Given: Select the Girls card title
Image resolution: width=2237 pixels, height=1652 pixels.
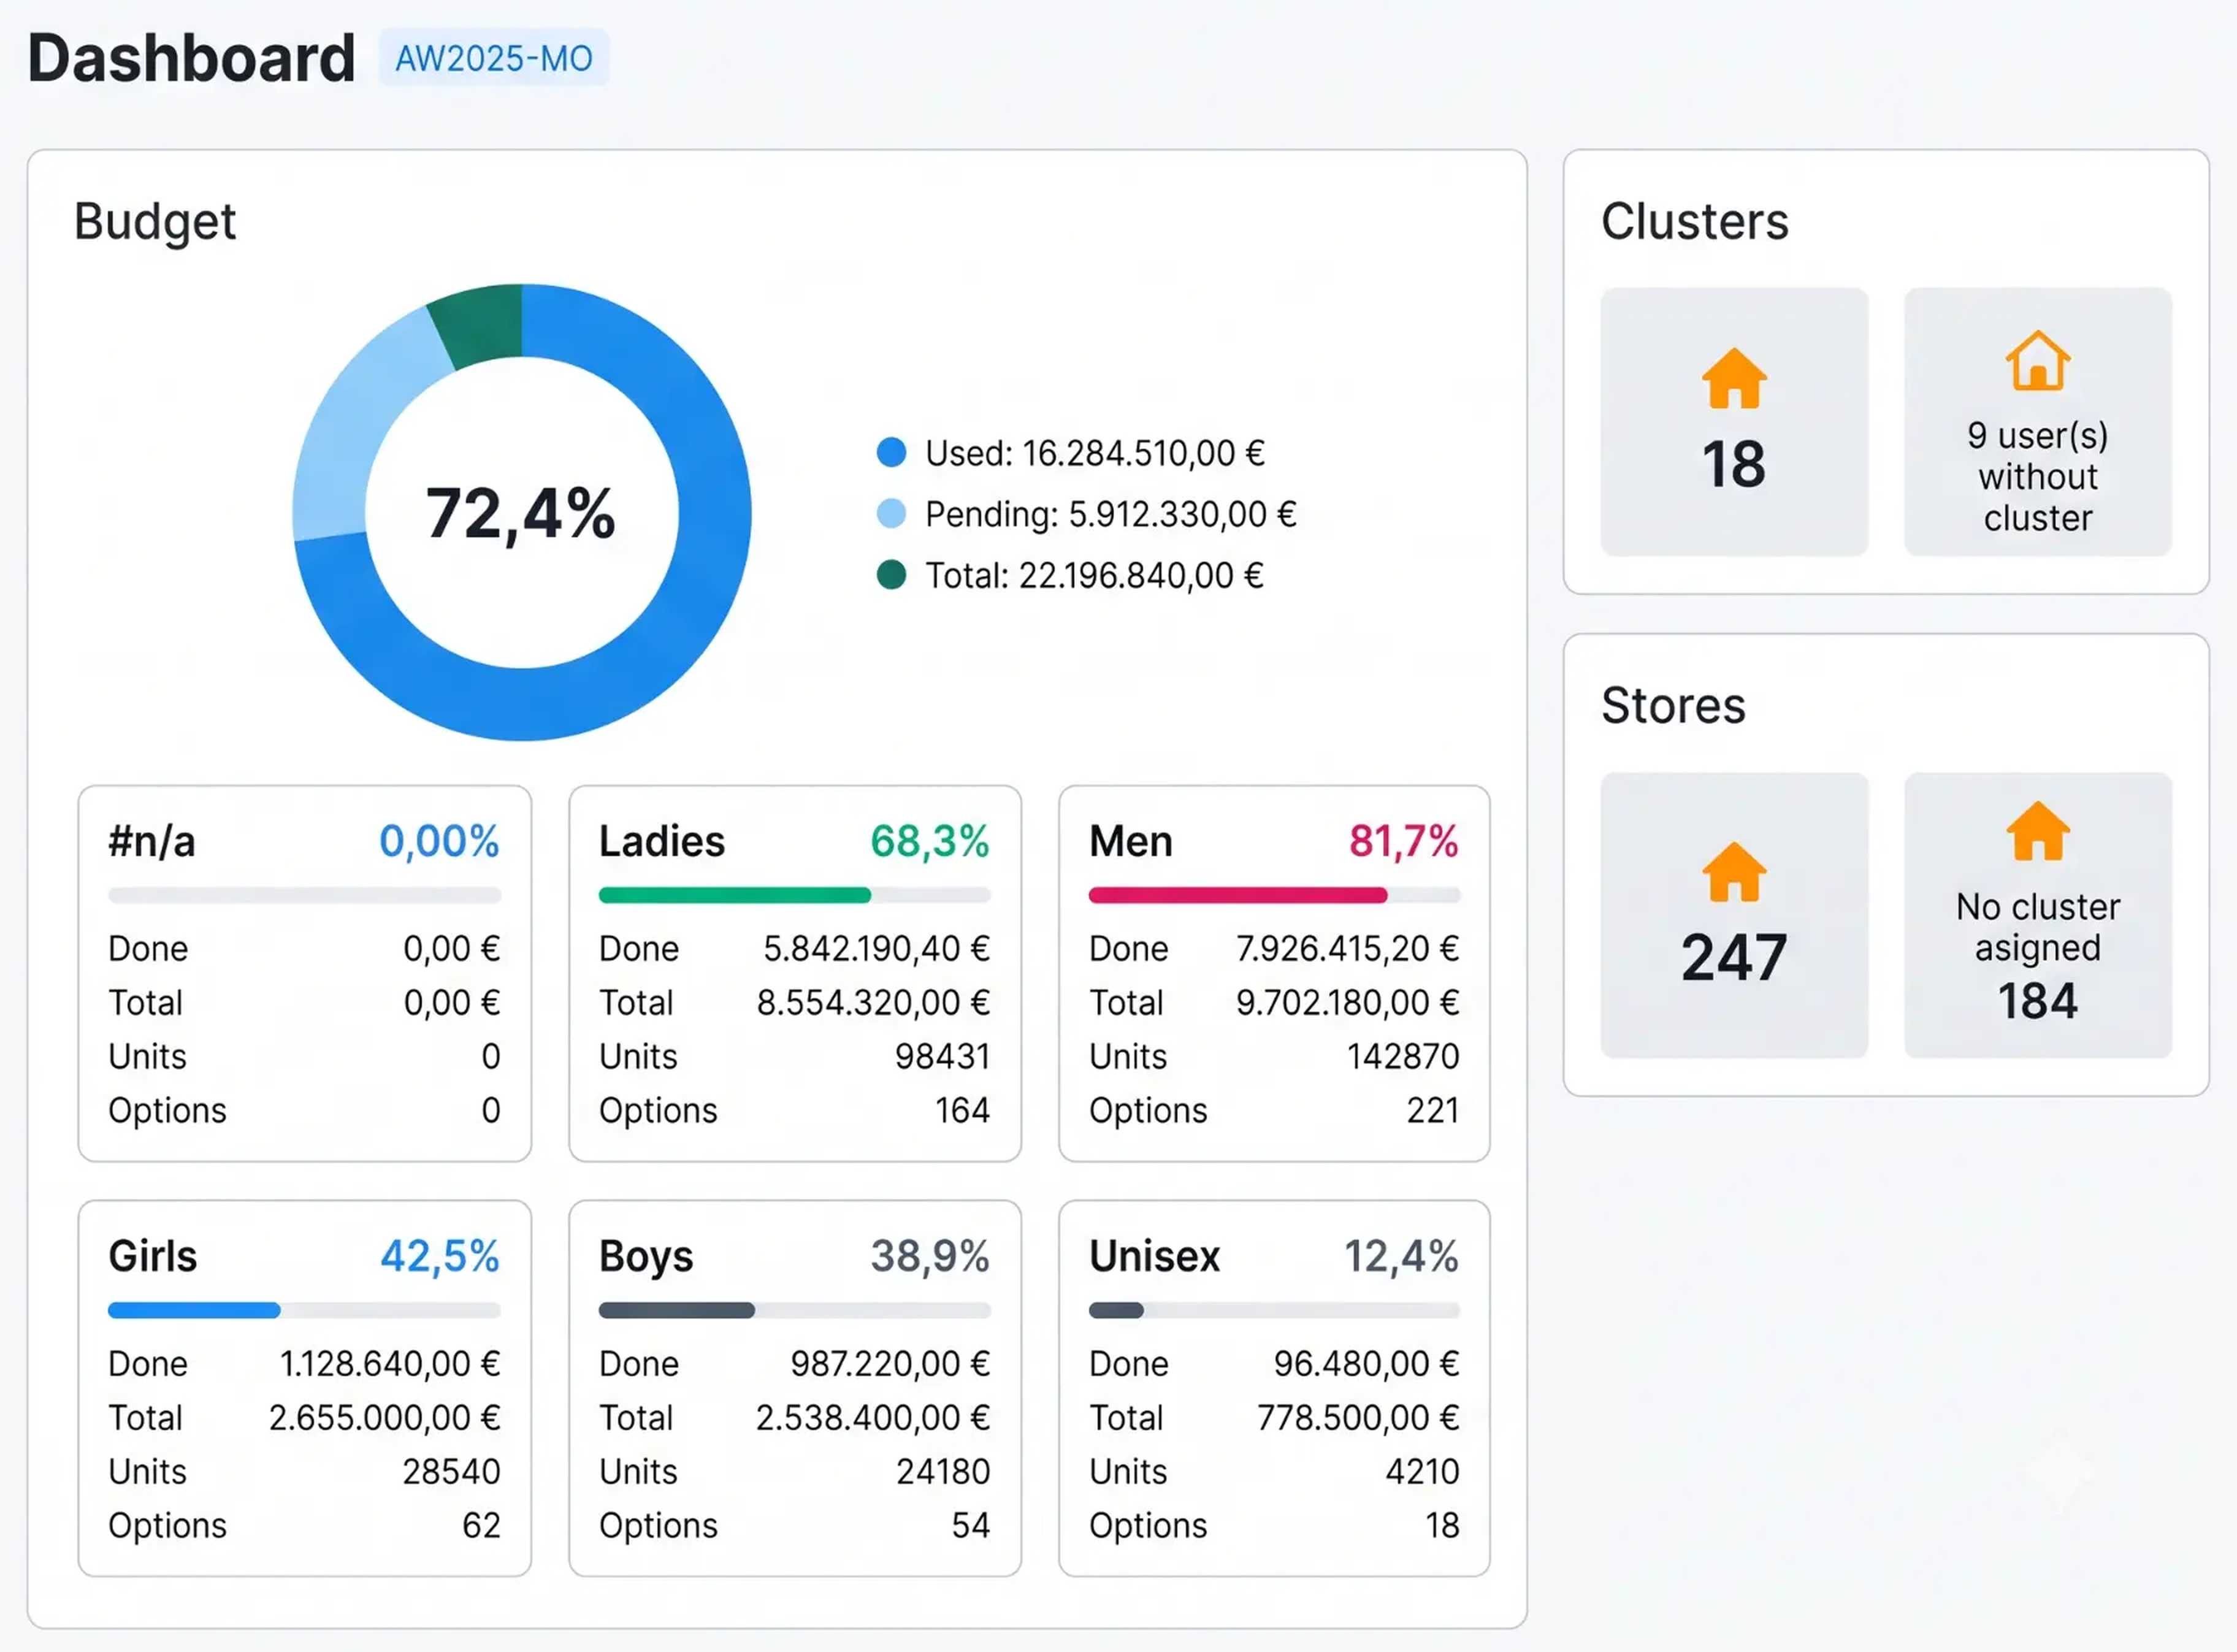Looking at the screenshot, I should (x=153, y=1256).
